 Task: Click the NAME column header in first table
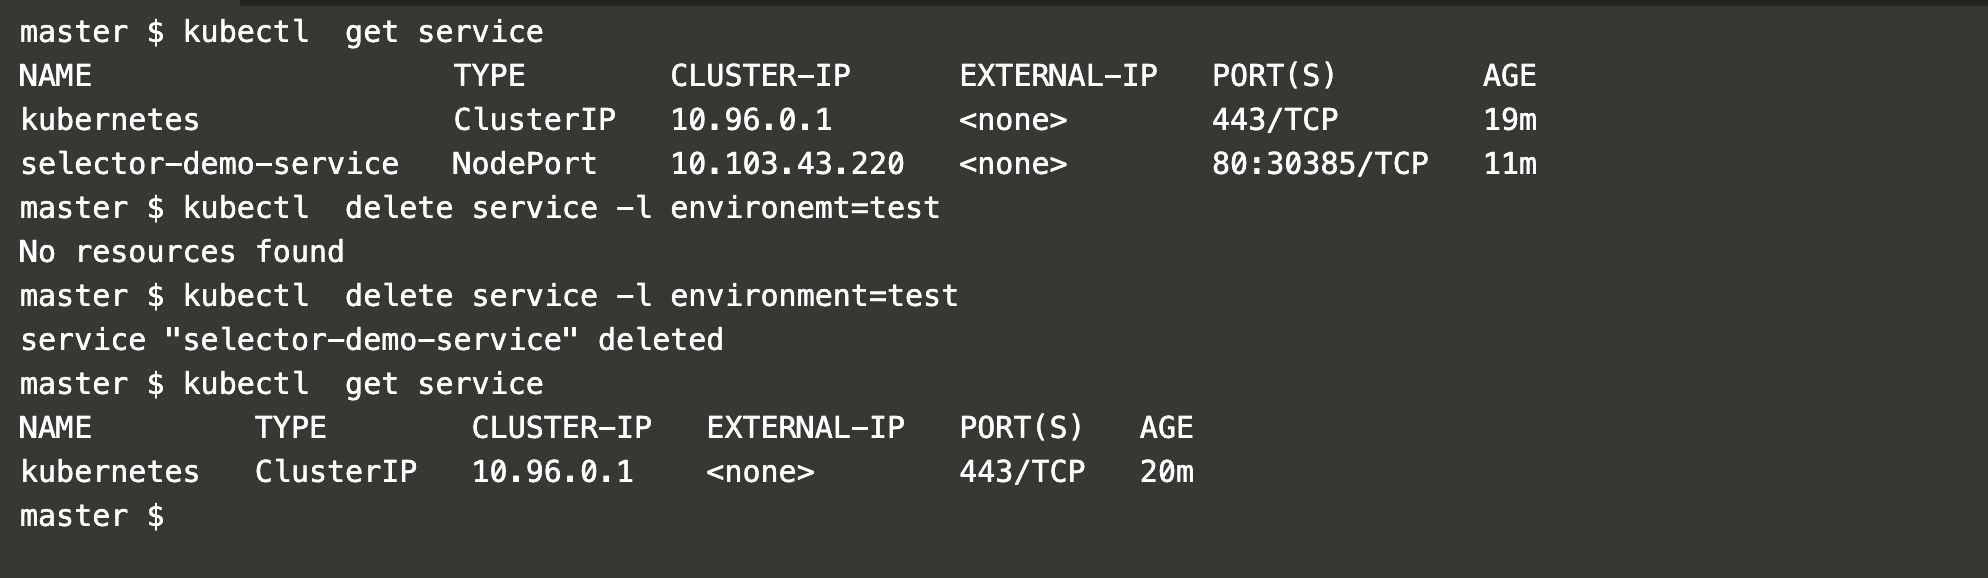[x=55, y=76]
